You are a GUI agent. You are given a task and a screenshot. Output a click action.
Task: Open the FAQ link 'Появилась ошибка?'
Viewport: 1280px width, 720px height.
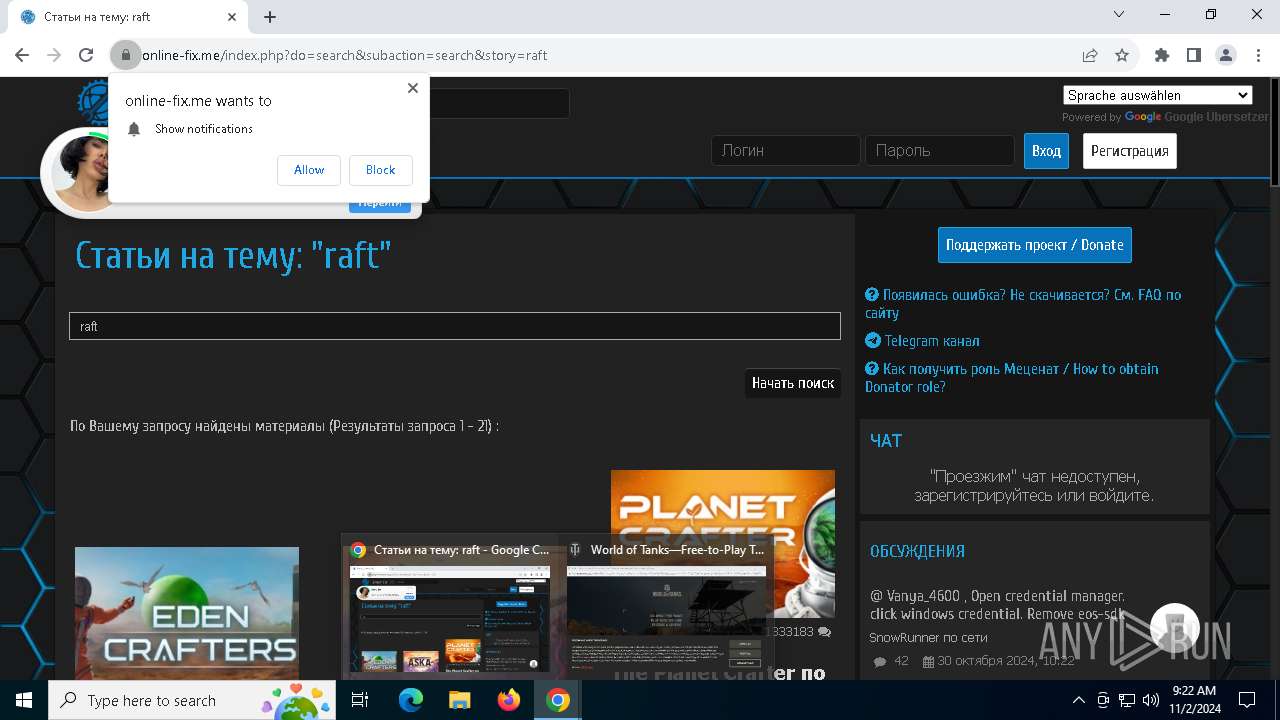pos(1023,304)
